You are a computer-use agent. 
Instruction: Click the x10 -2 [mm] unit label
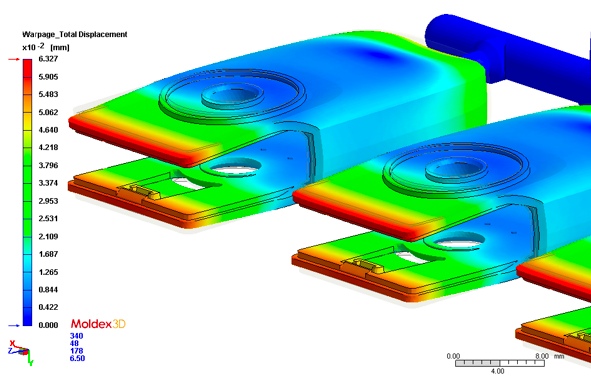click(46, 47)
